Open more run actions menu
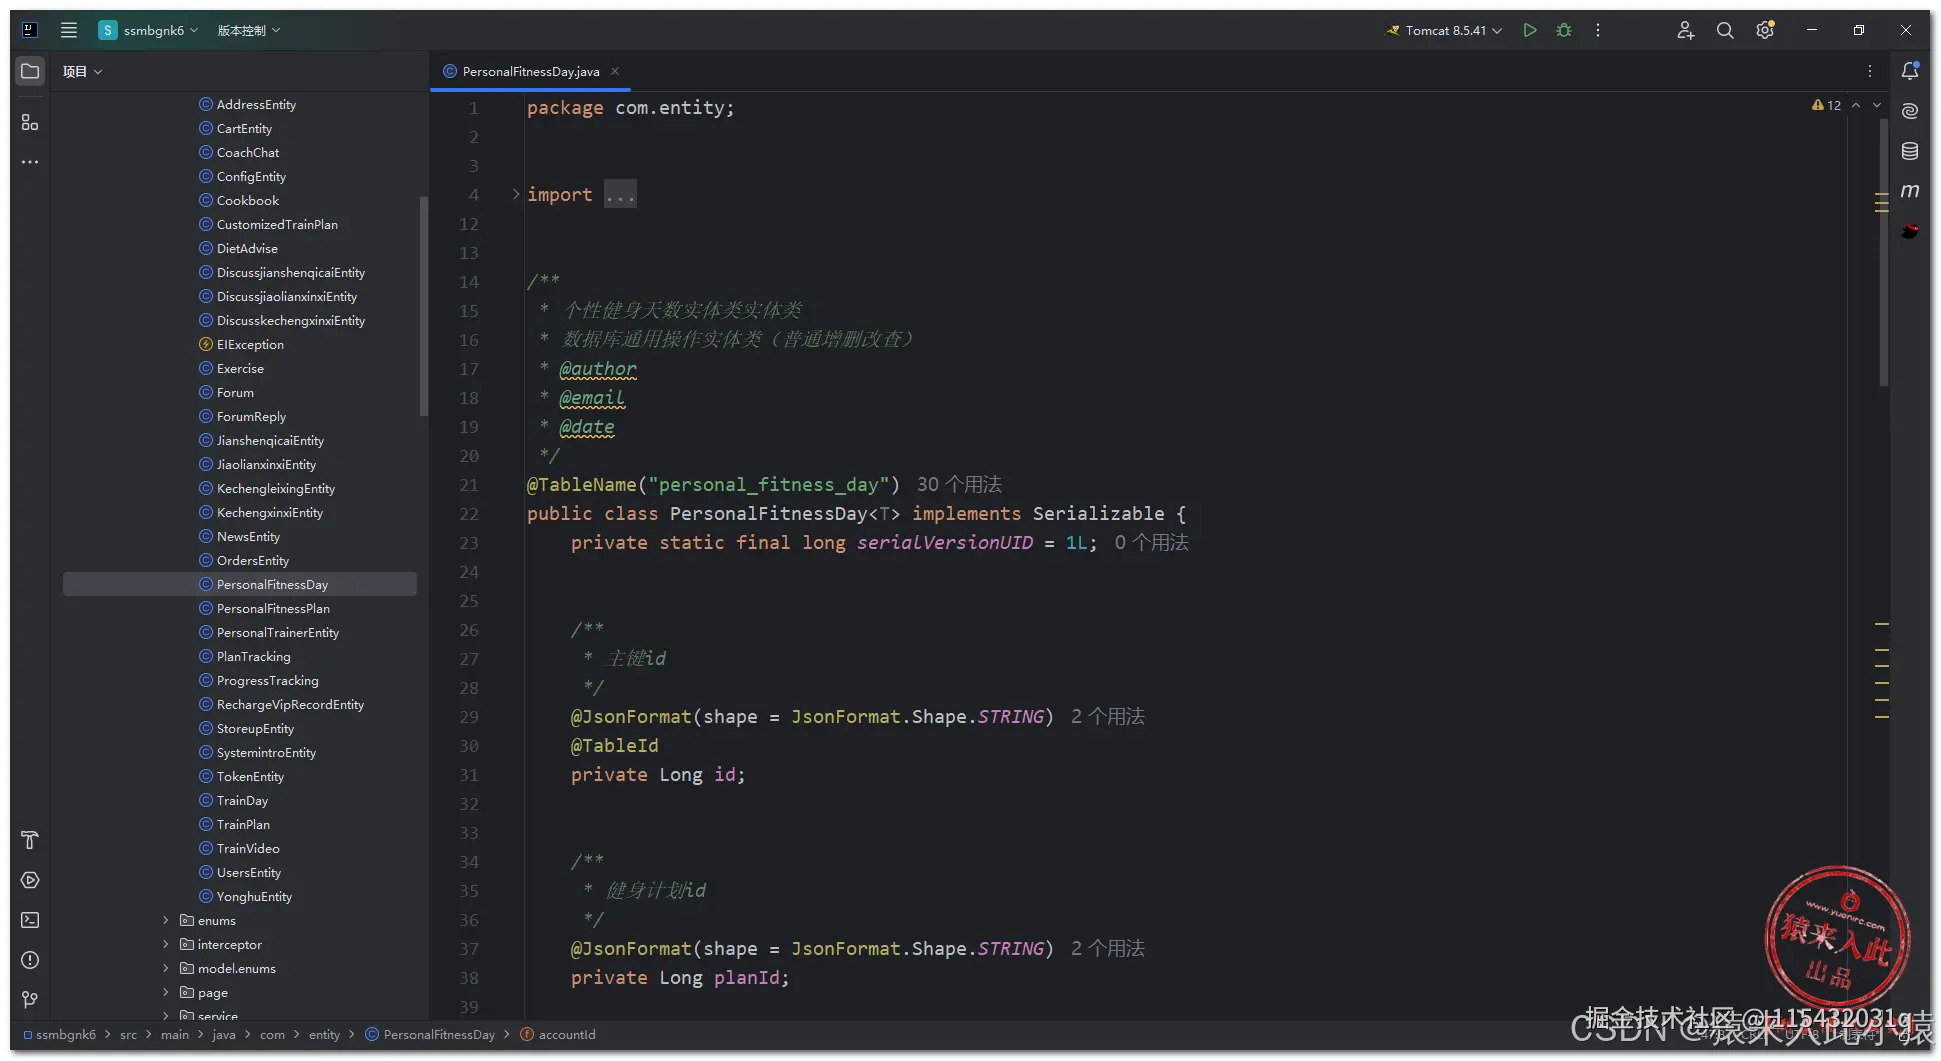Viewport: 1941px width, 1061px height. pos(1598,30)
